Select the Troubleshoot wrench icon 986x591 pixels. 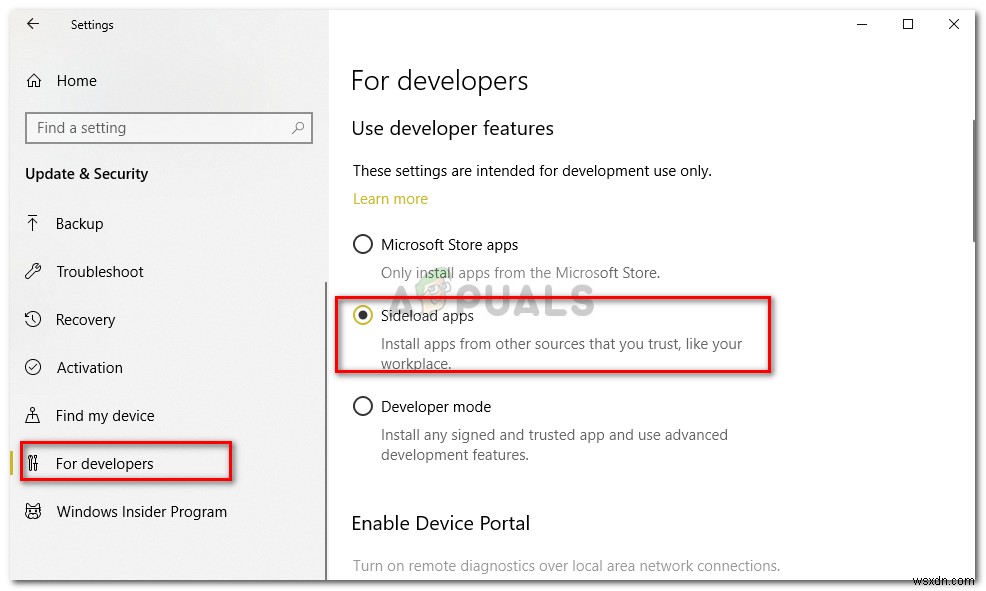34,271
